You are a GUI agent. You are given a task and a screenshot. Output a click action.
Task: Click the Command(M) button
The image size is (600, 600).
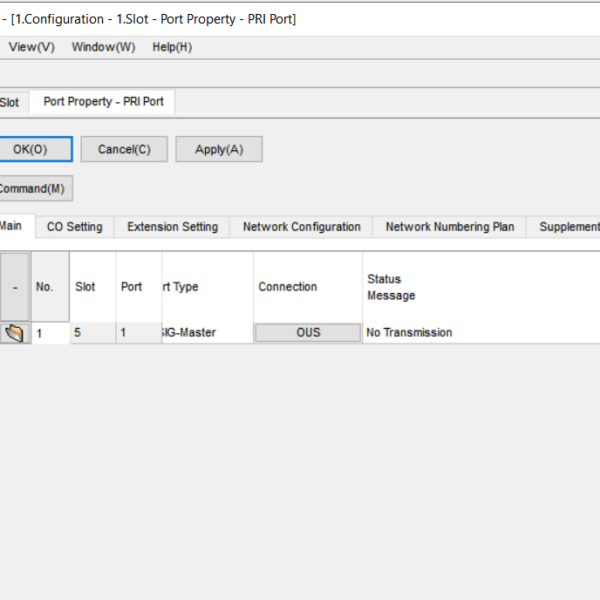(31, 188)
